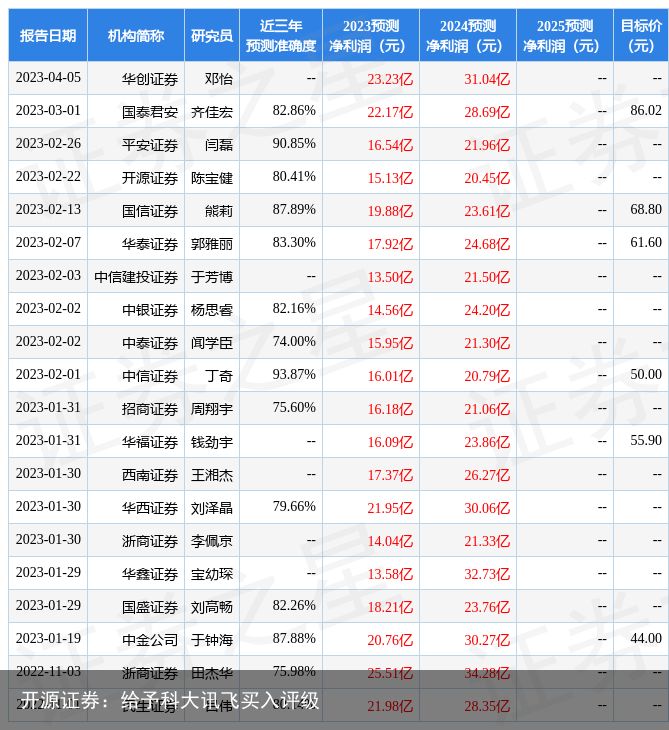669x730 pixels.
Task: Select the institution 中泰证券
Action: point(150,343)
